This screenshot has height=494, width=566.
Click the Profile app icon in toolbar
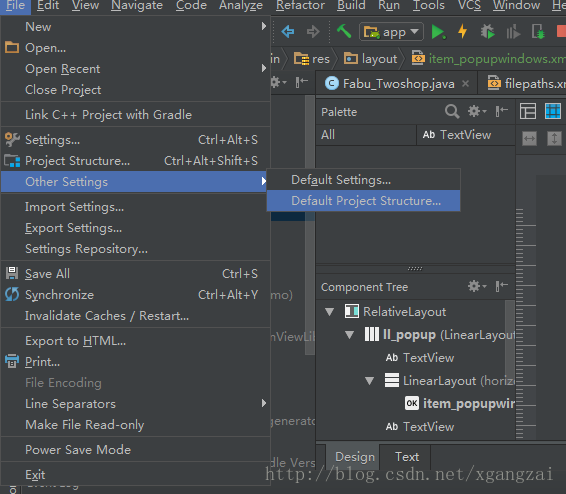[513, 32]
